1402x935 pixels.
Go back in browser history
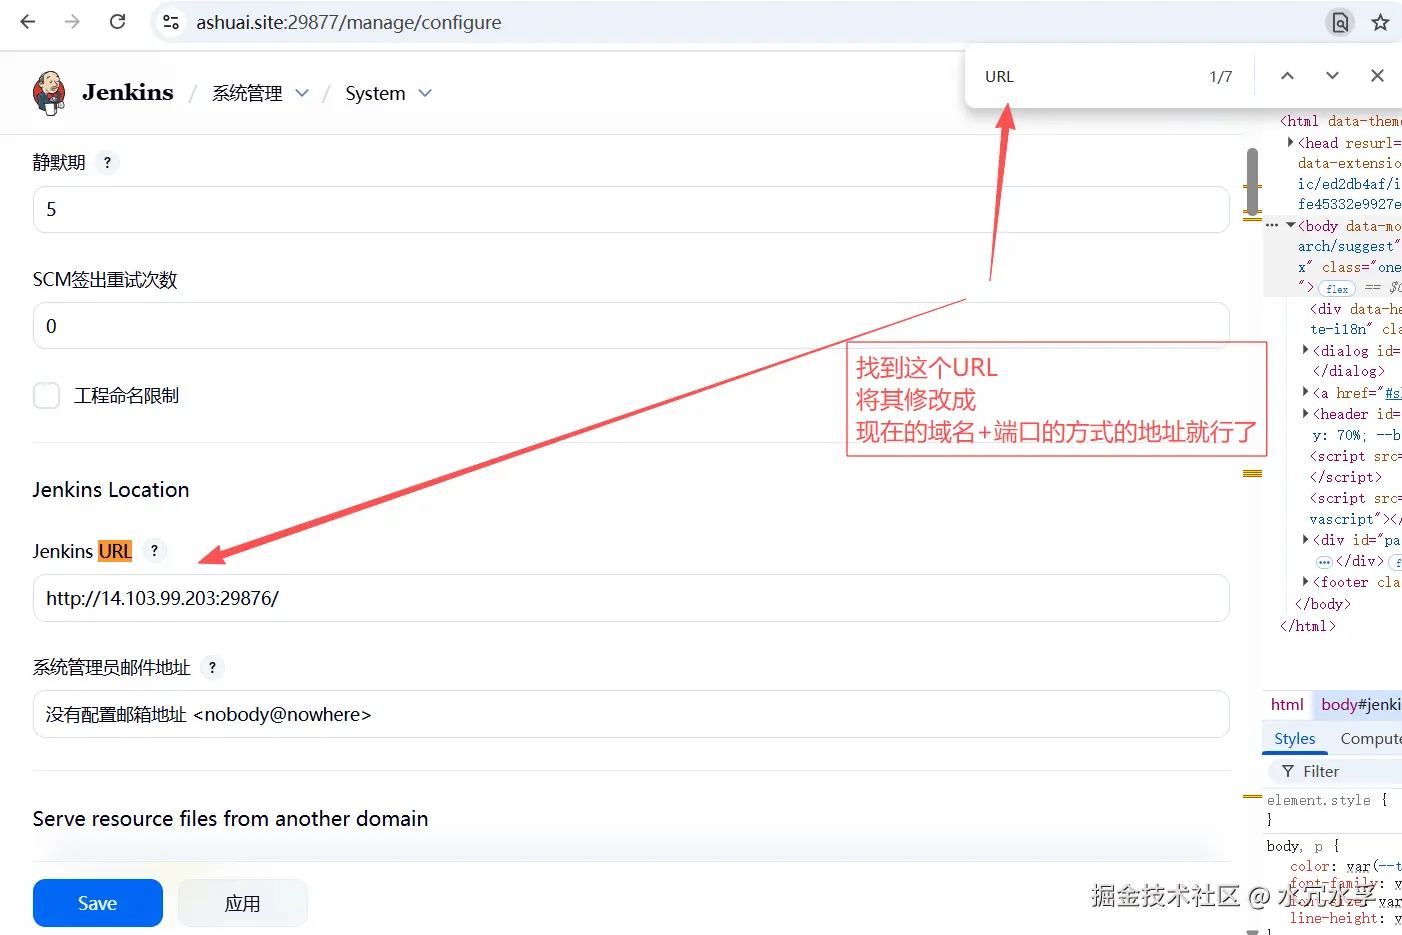click(28, 22)
